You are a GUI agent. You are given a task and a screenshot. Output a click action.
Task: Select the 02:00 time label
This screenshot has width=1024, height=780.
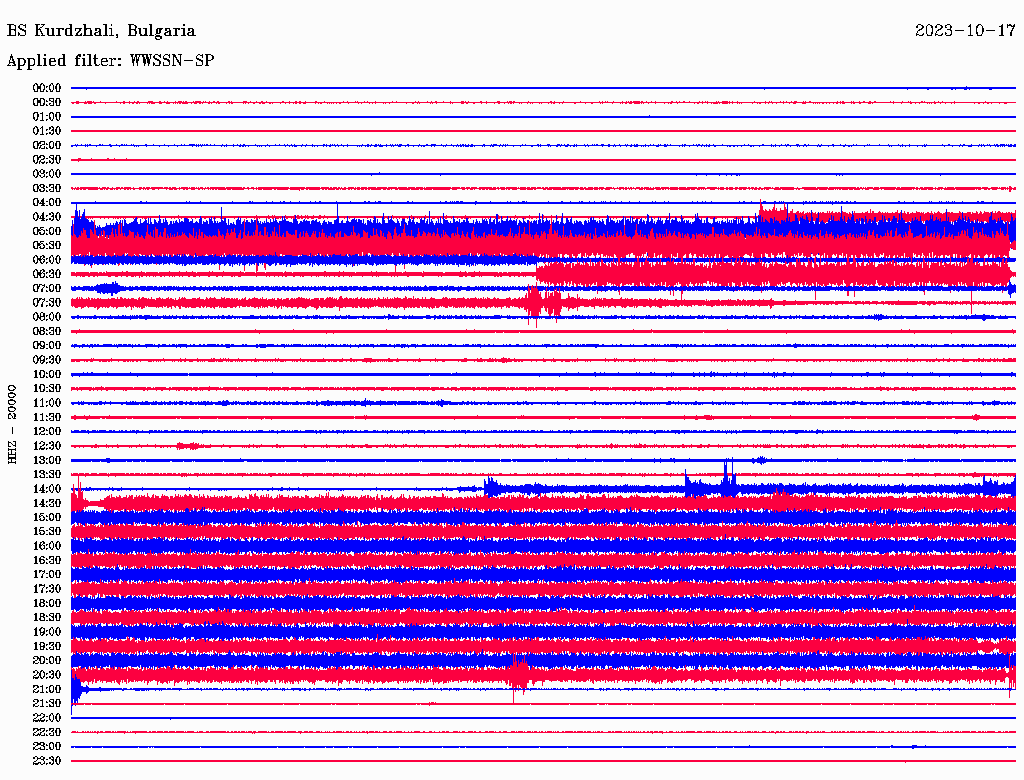(46, 145)
